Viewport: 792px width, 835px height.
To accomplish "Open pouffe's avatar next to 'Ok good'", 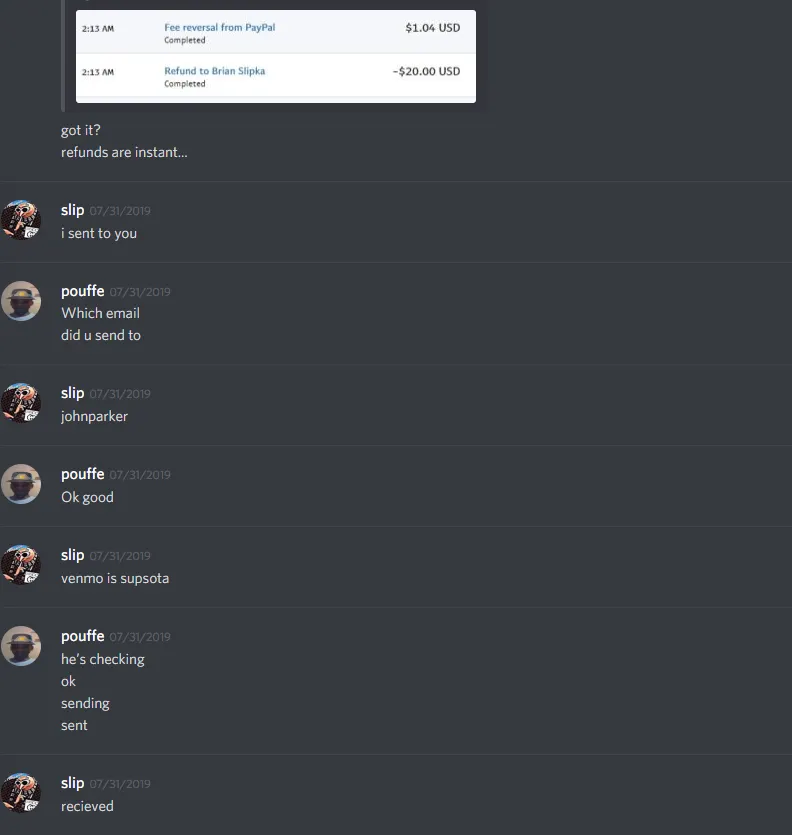I will pyautogui.click(x=21, y=484).
